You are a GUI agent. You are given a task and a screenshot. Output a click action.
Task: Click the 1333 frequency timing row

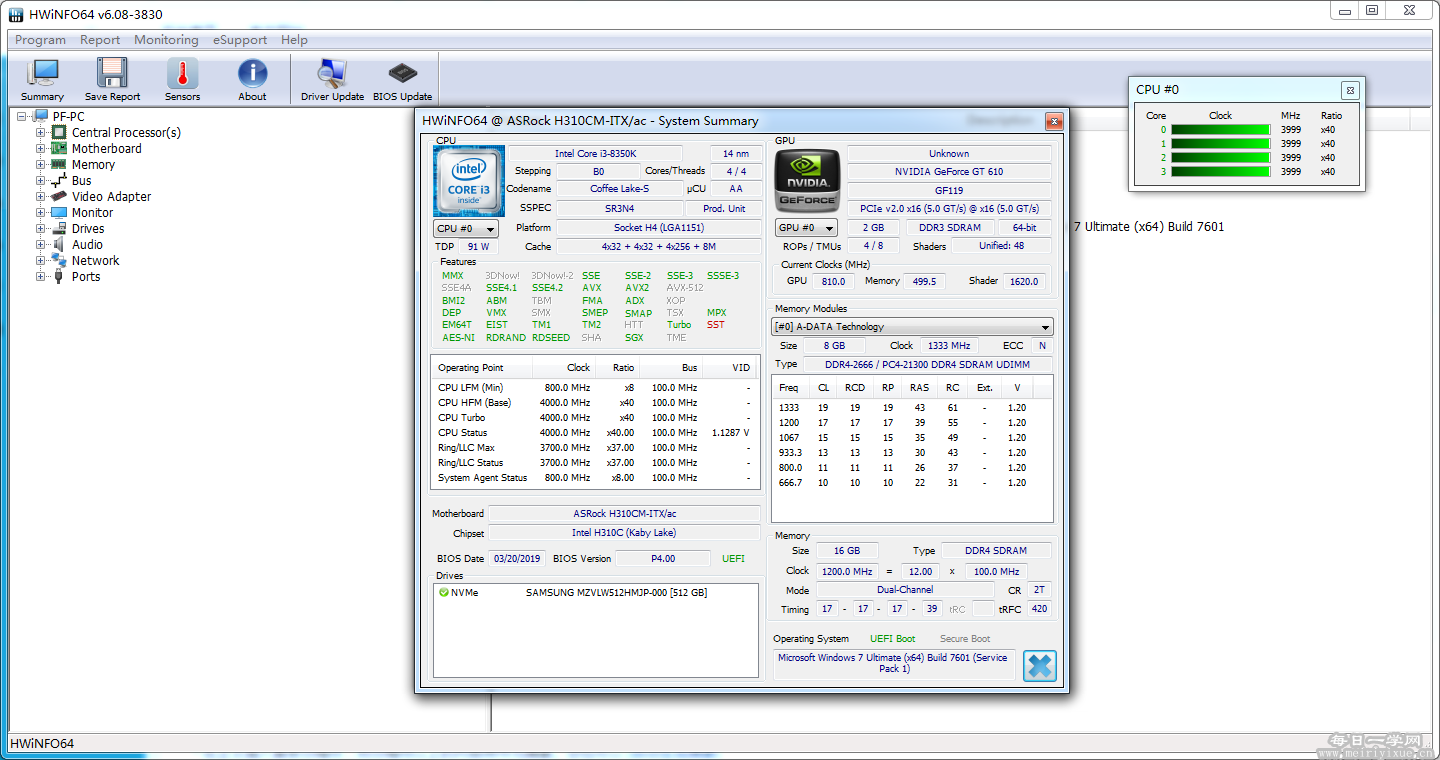[912, 408]
